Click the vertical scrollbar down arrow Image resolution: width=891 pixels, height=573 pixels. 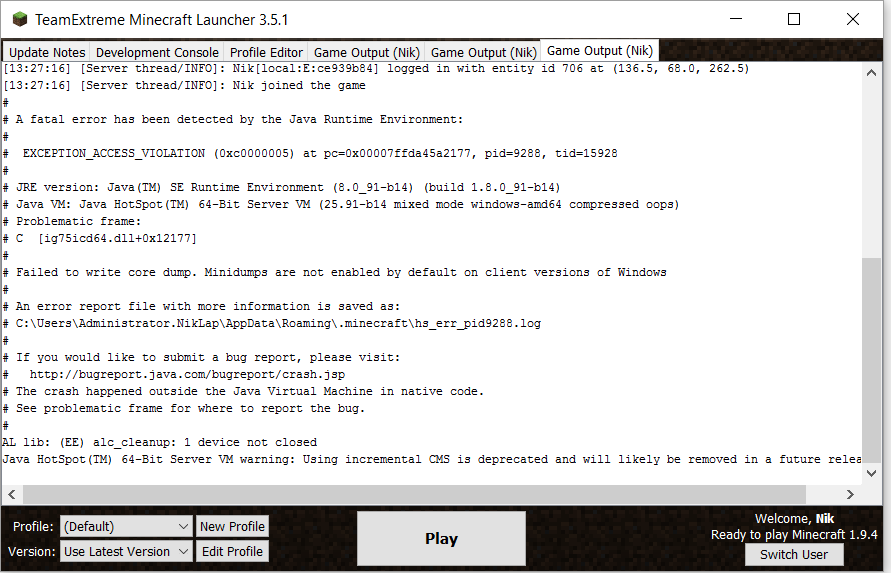(871, 473)
